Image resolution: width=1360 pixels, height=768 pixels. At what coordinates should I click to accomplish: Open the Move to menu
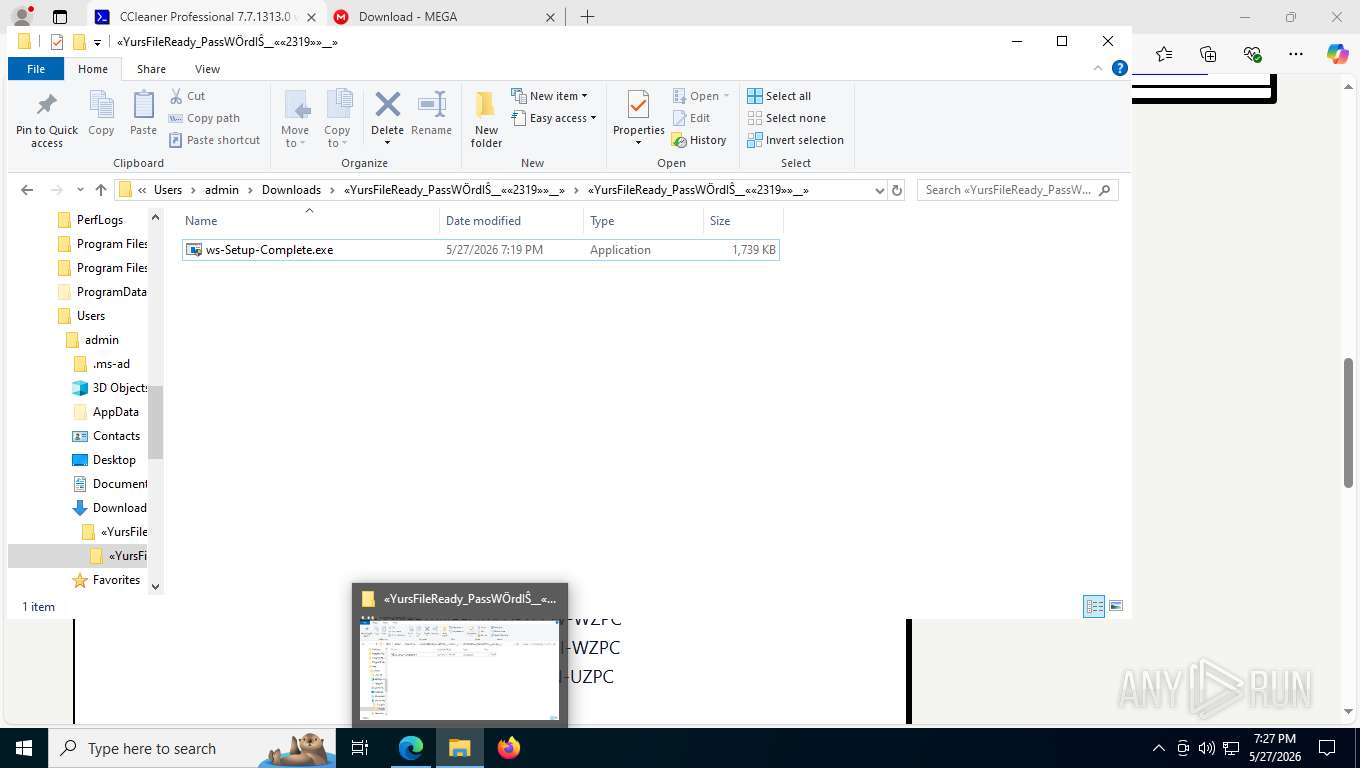[295, 119]
